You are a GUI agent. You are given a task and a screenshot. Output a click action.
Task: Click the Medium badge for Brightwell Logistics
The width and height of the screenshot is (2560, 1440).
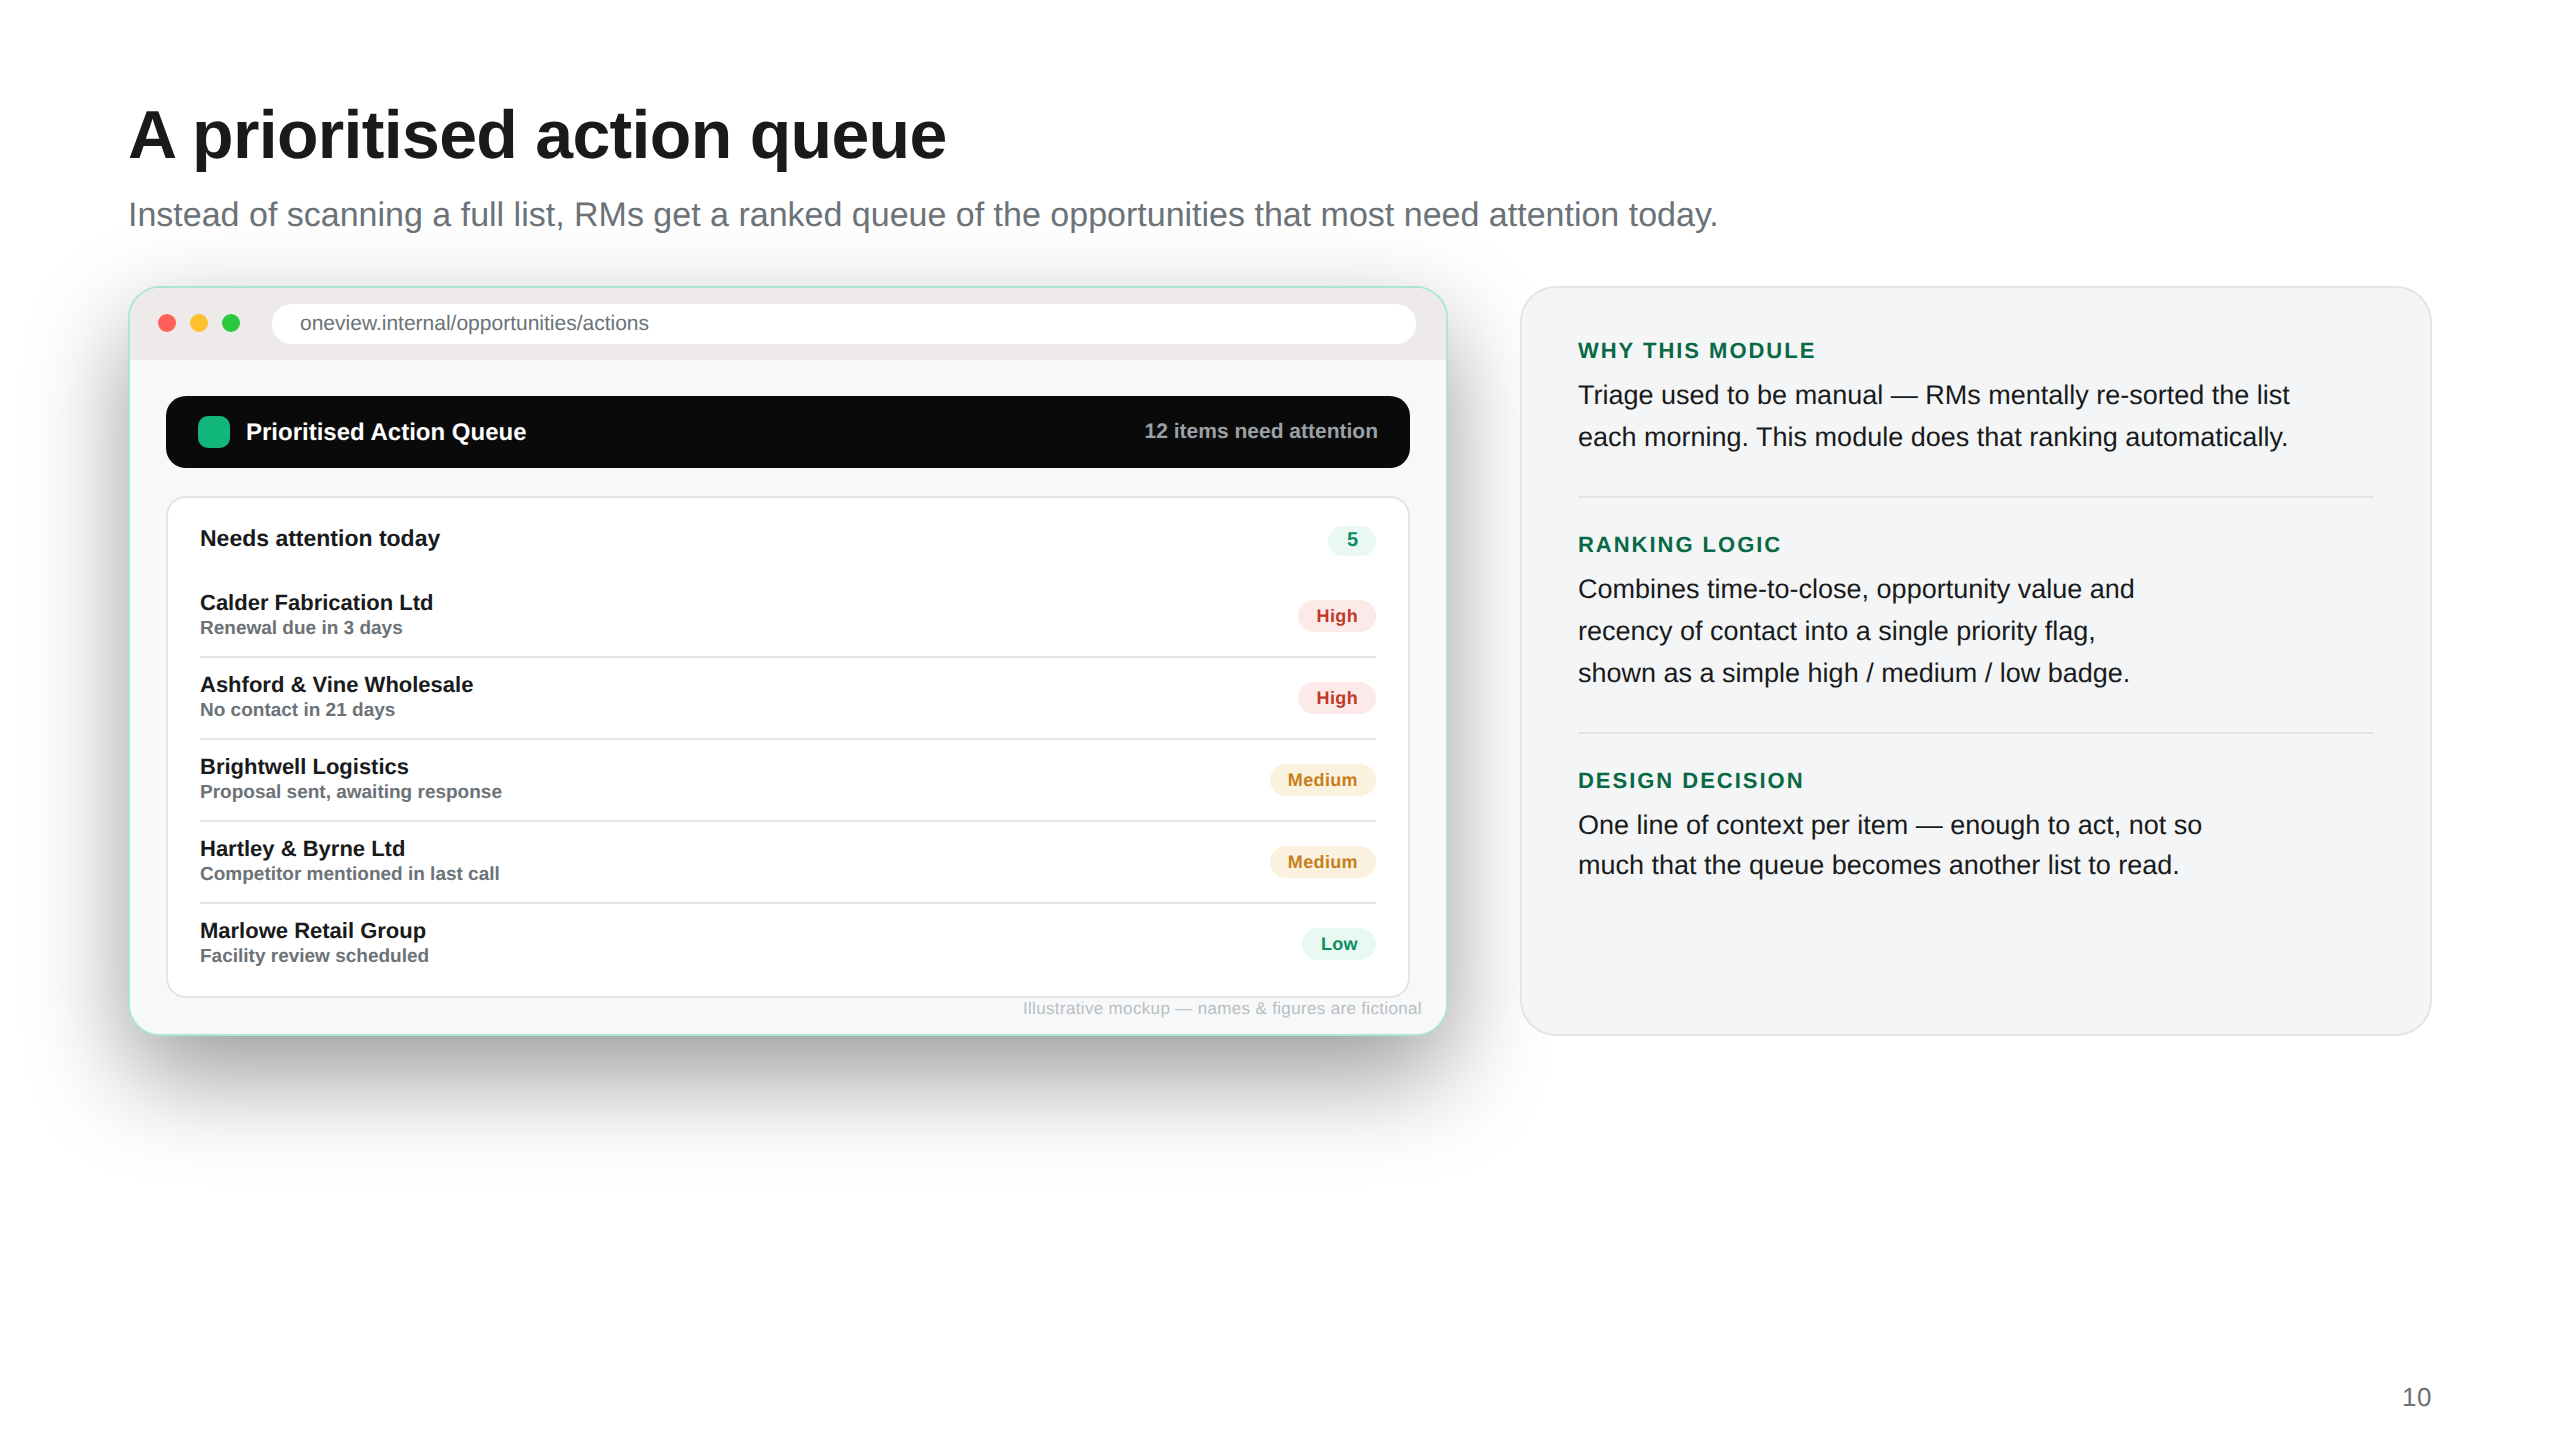[1322, 780]
